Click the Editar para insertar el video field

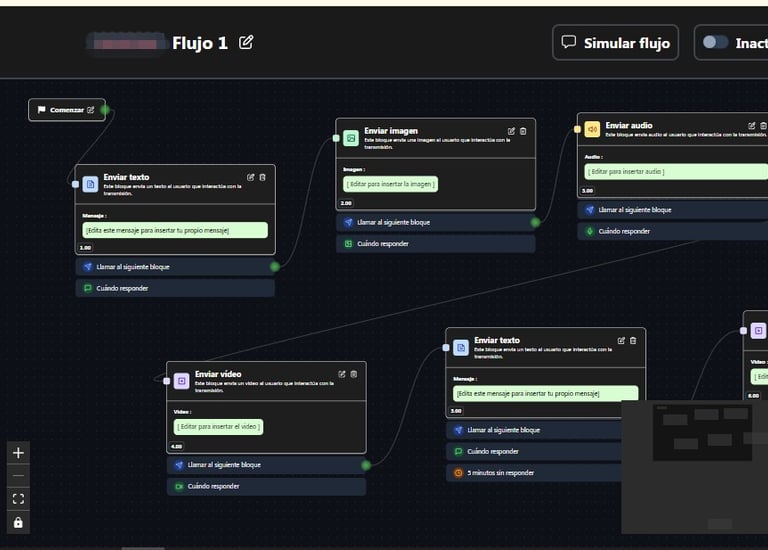218,427
